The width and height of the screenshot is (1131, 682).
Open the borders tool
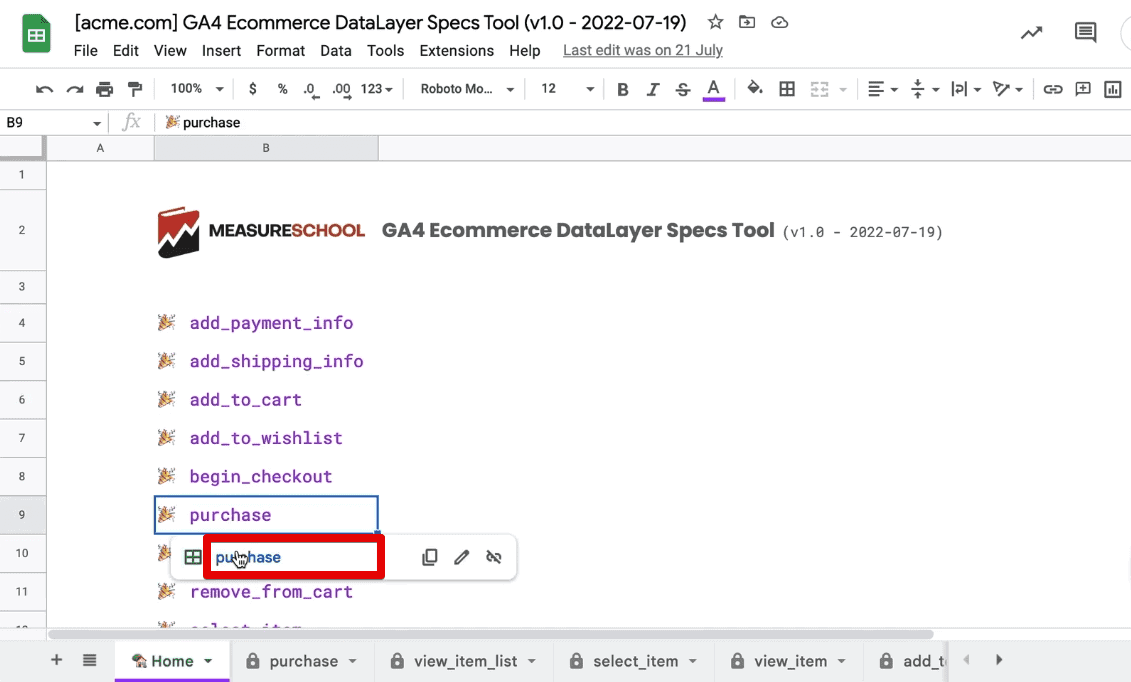pos(787,89)
